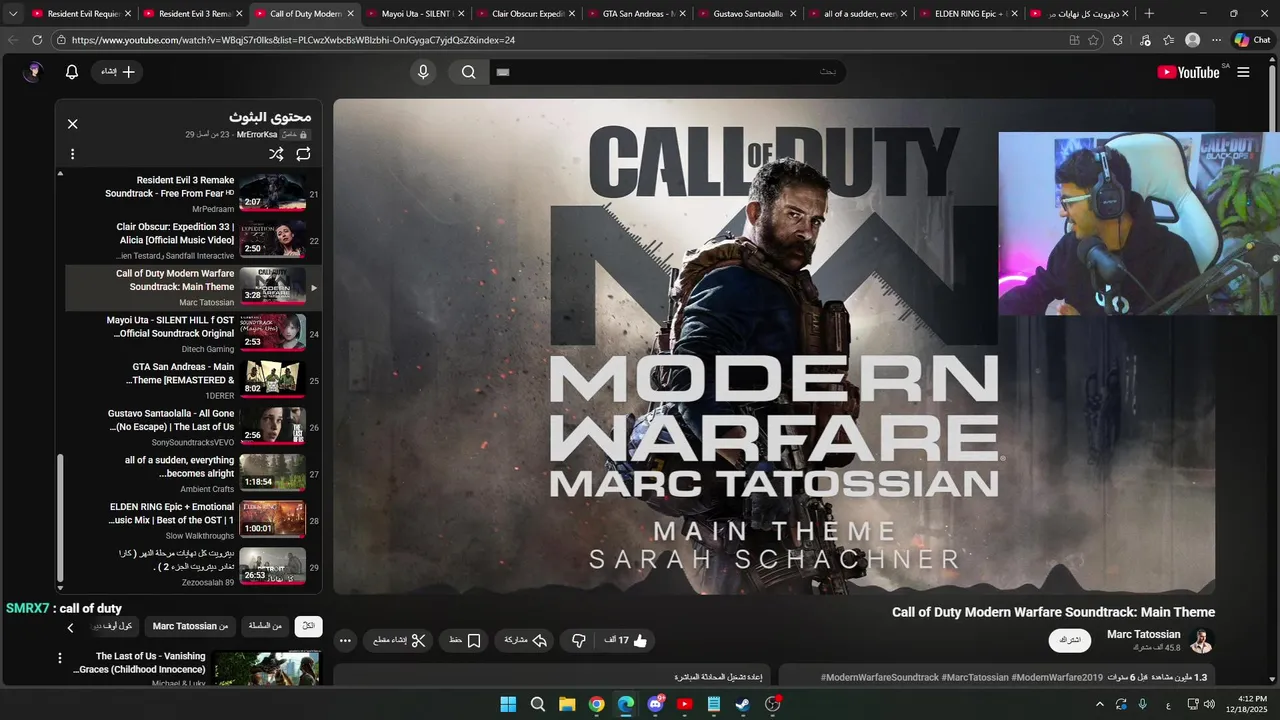Open YouTube notifications bell
The width and height of the screenshot is (1280, 720).
[72, 72]
